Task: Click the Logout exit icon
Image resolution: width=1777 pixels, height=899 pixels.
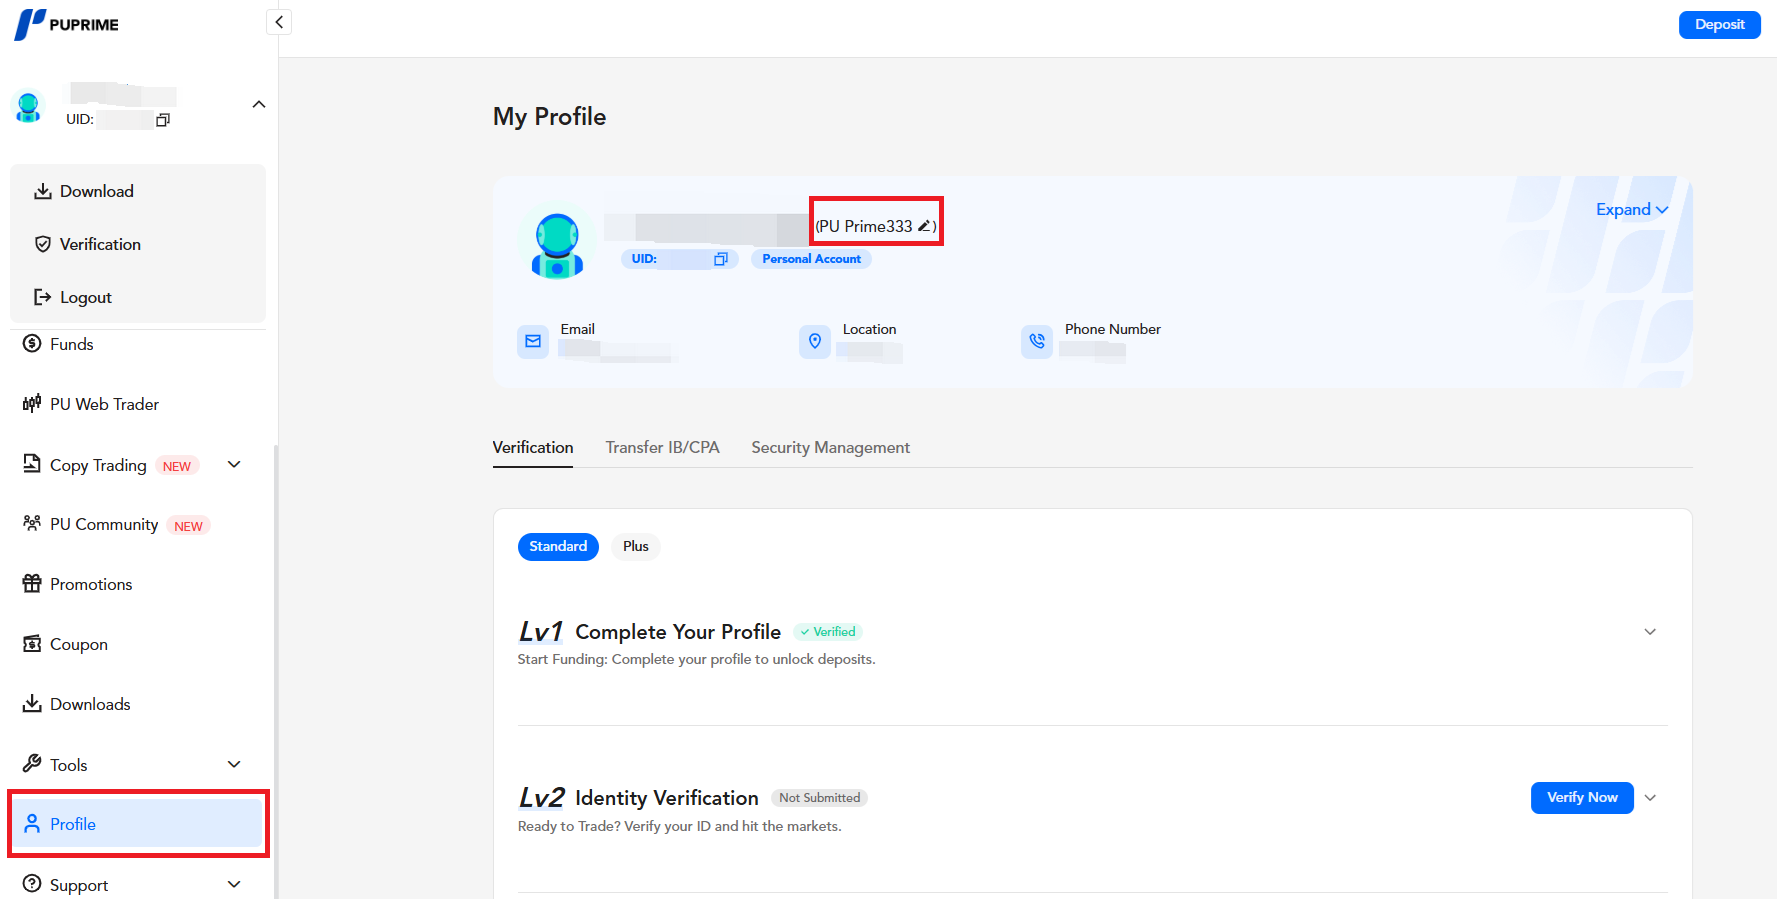Action: point(43,297)
